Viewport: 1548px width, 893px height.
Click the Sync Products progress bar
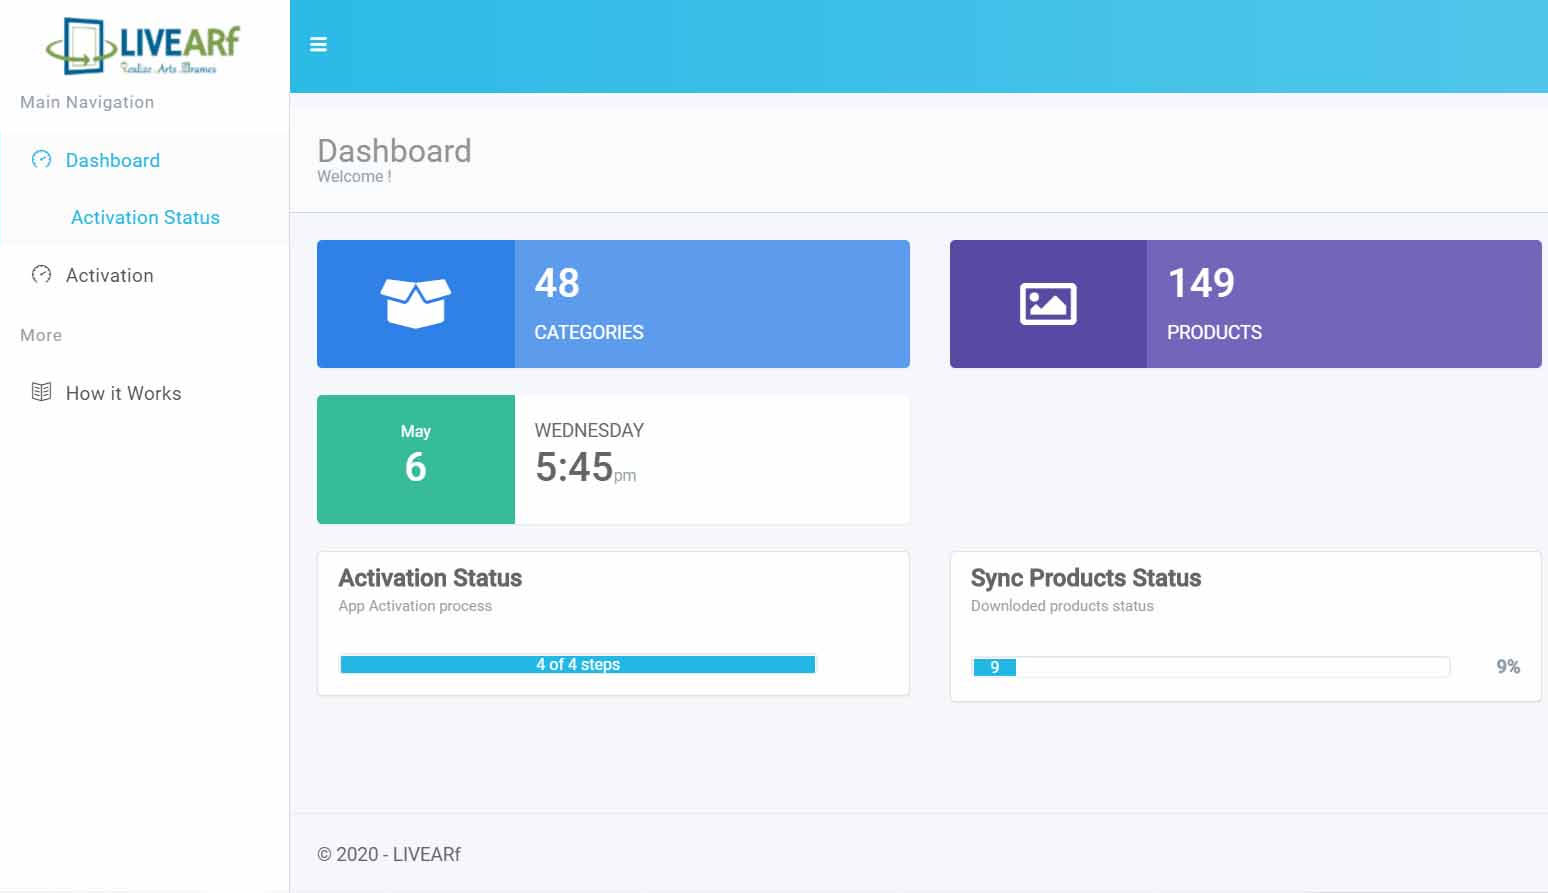tap(1210, 667)
